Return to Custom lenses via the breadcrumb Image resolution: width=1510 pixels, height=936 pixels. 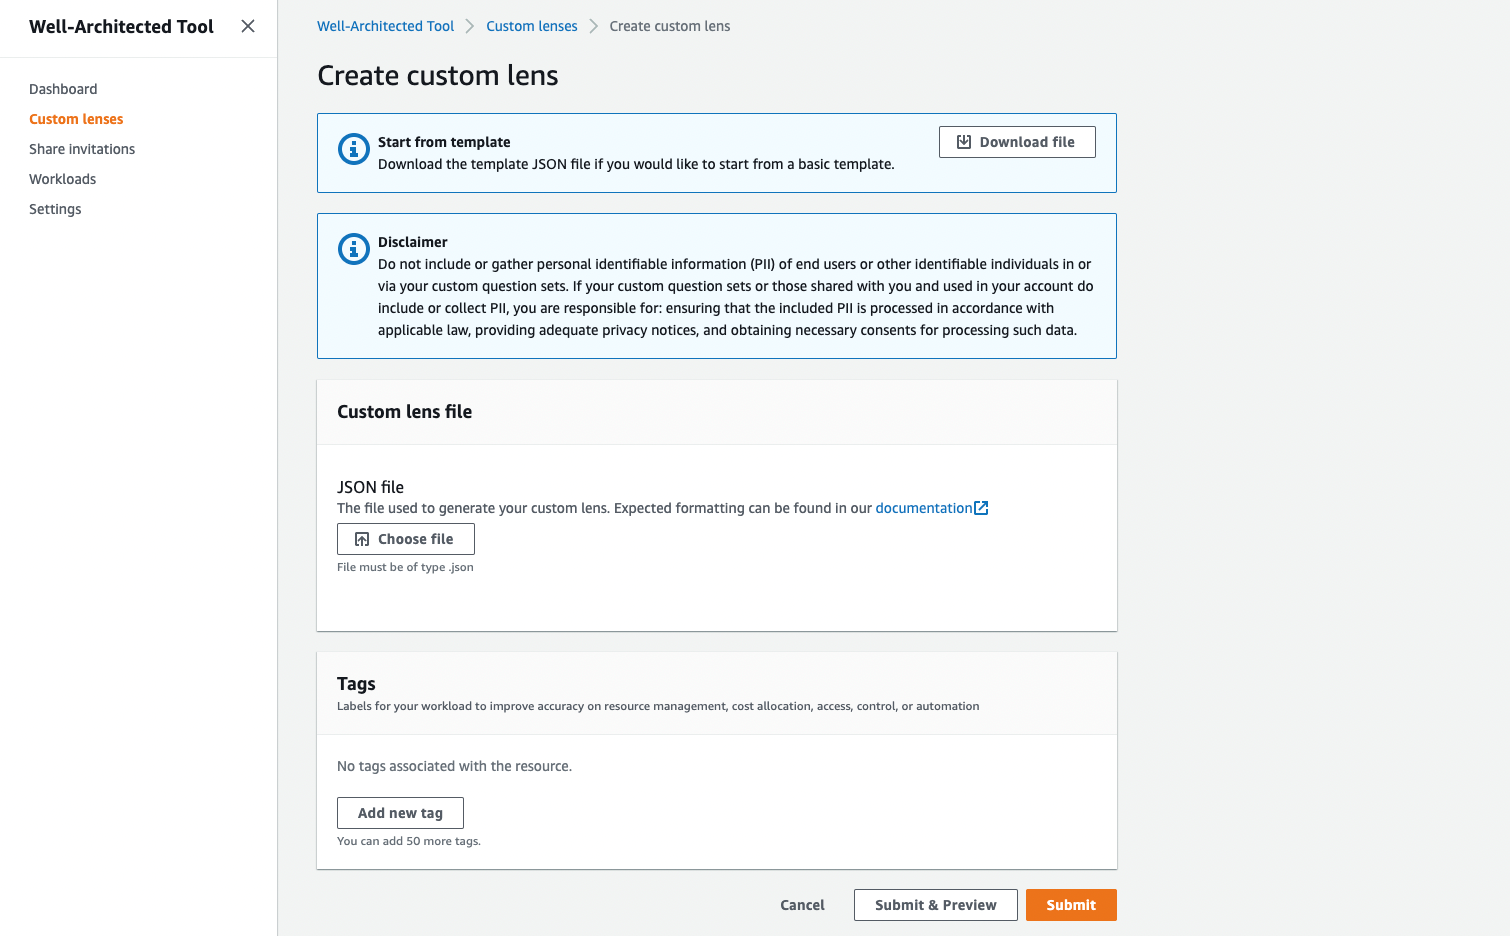click(531, 25)
